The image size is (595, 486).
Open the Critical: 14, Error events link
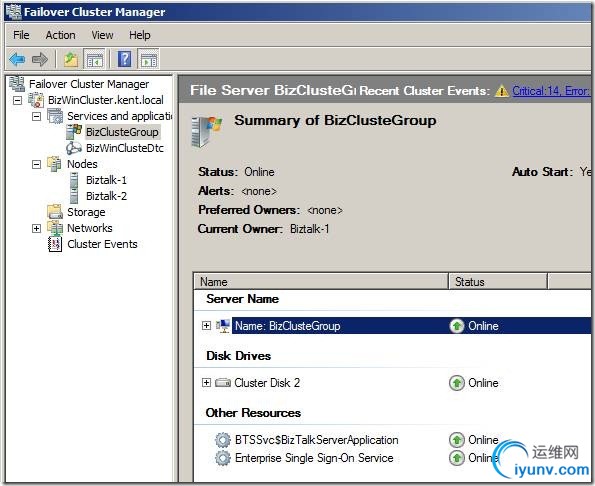(x=551, y=91)
